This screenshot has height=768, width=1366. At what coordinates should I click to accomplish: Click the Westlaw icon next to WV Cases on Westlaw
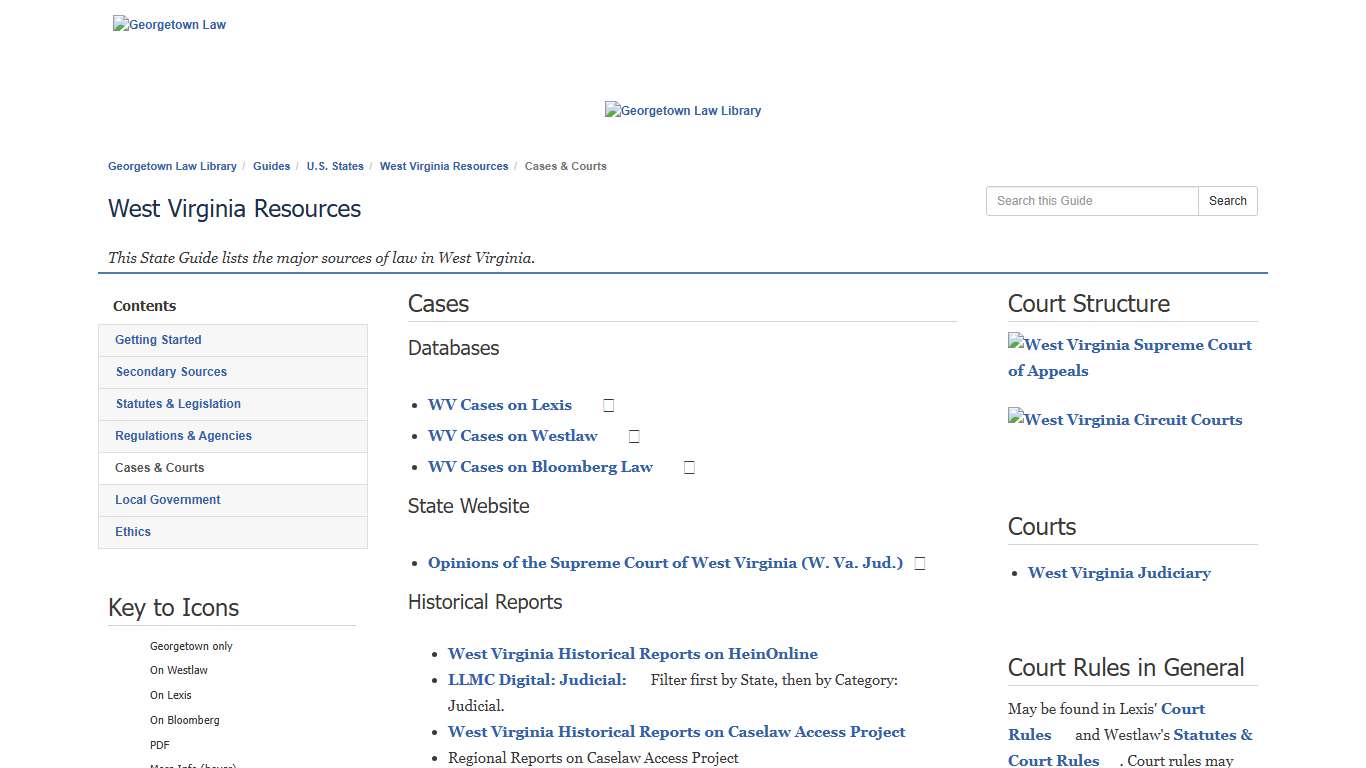pyautogui.click(x=633, y=436)
